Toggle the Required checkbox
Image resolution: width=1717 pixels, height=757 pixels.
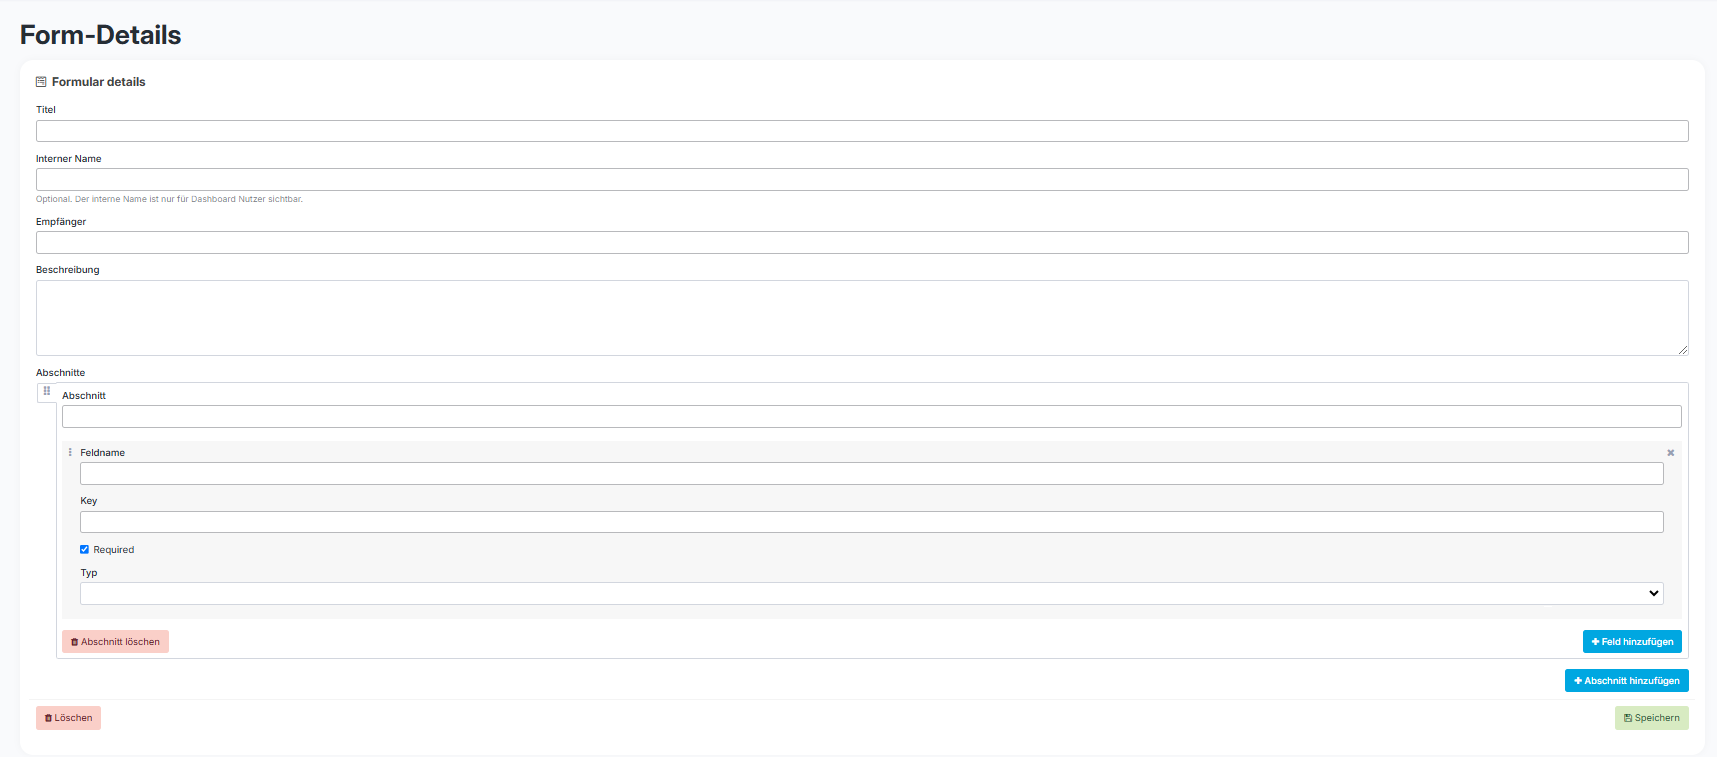click(85, 549)
